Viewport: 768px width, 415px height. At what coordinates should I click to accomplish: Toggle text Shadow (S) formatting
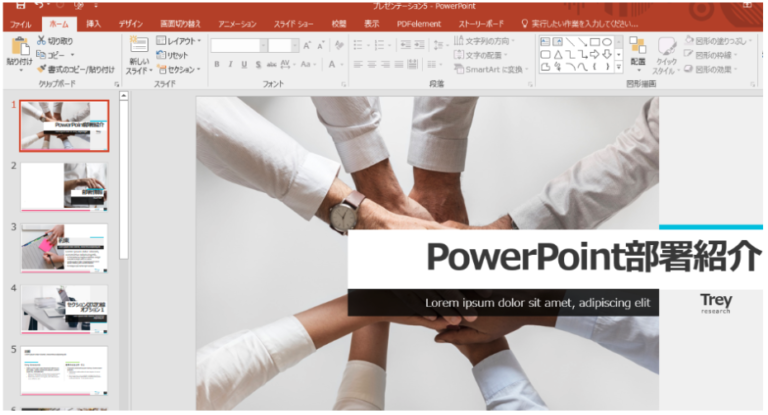258,64
